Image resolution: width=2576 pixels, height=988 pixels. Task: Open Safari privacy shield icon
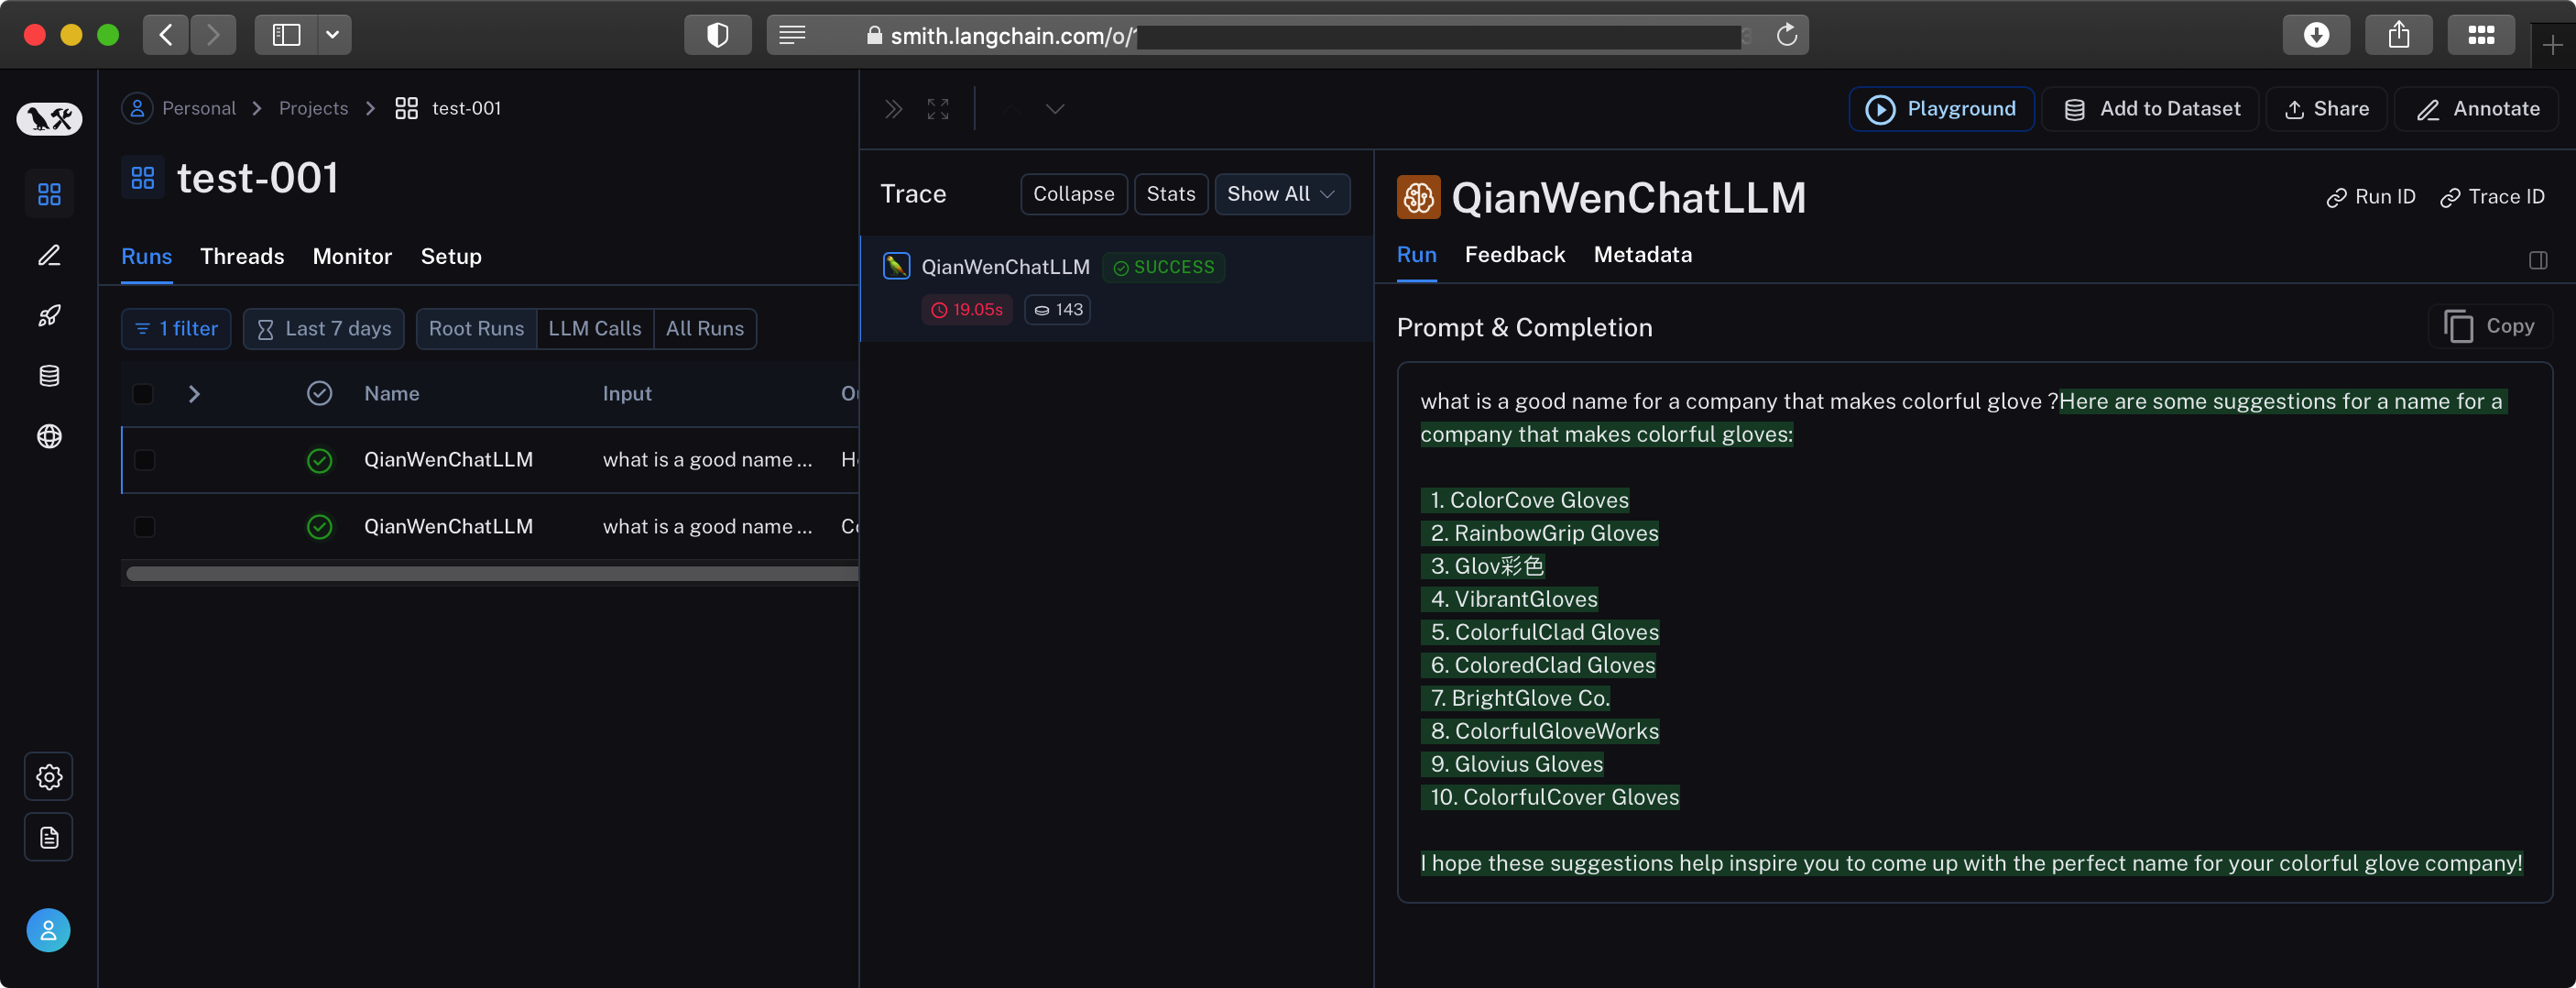coord(717,35)
